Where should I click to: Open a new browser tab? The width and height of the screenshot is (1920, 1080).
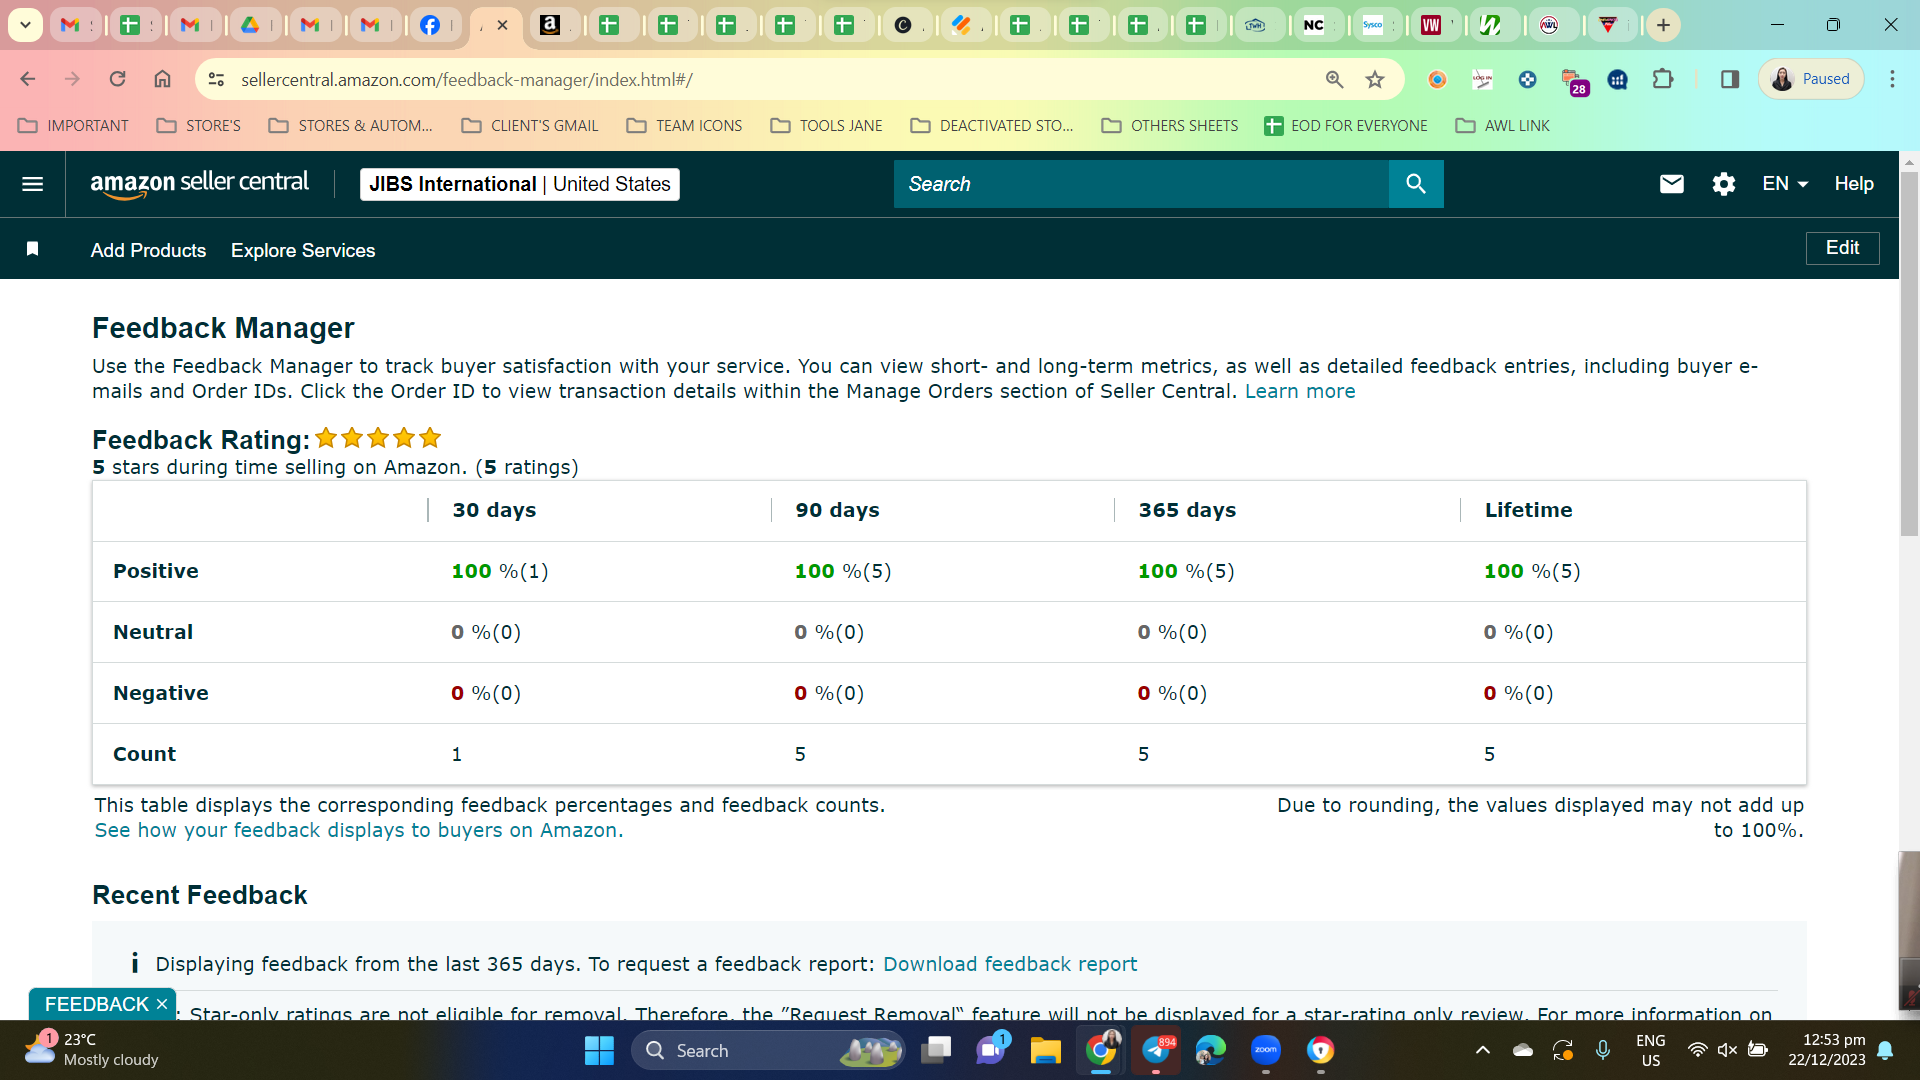pyautogui.click(x=1663, y=25)
